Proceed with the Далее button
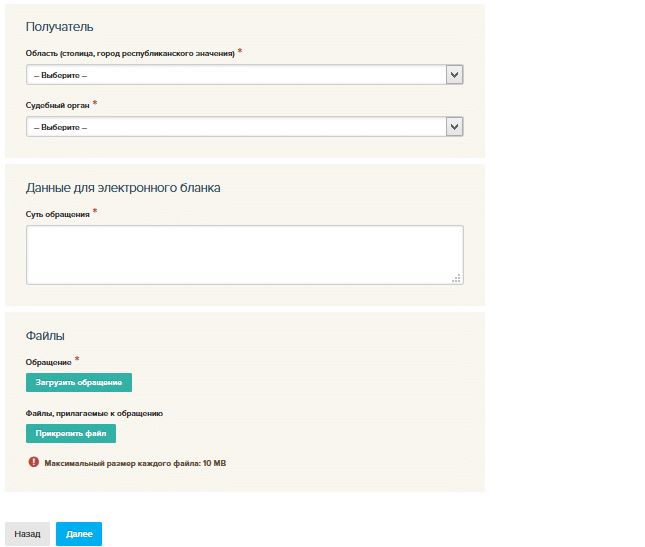 pos(79,534)
